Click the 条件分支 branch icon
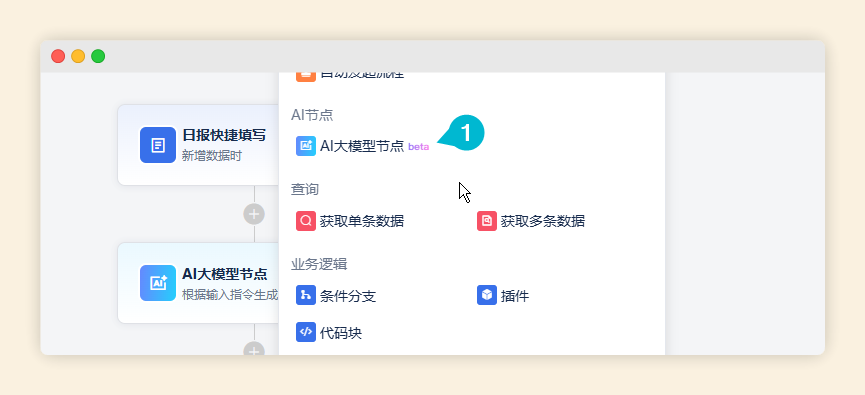Screen dimensions: 865x395 [x=306, y=295]
